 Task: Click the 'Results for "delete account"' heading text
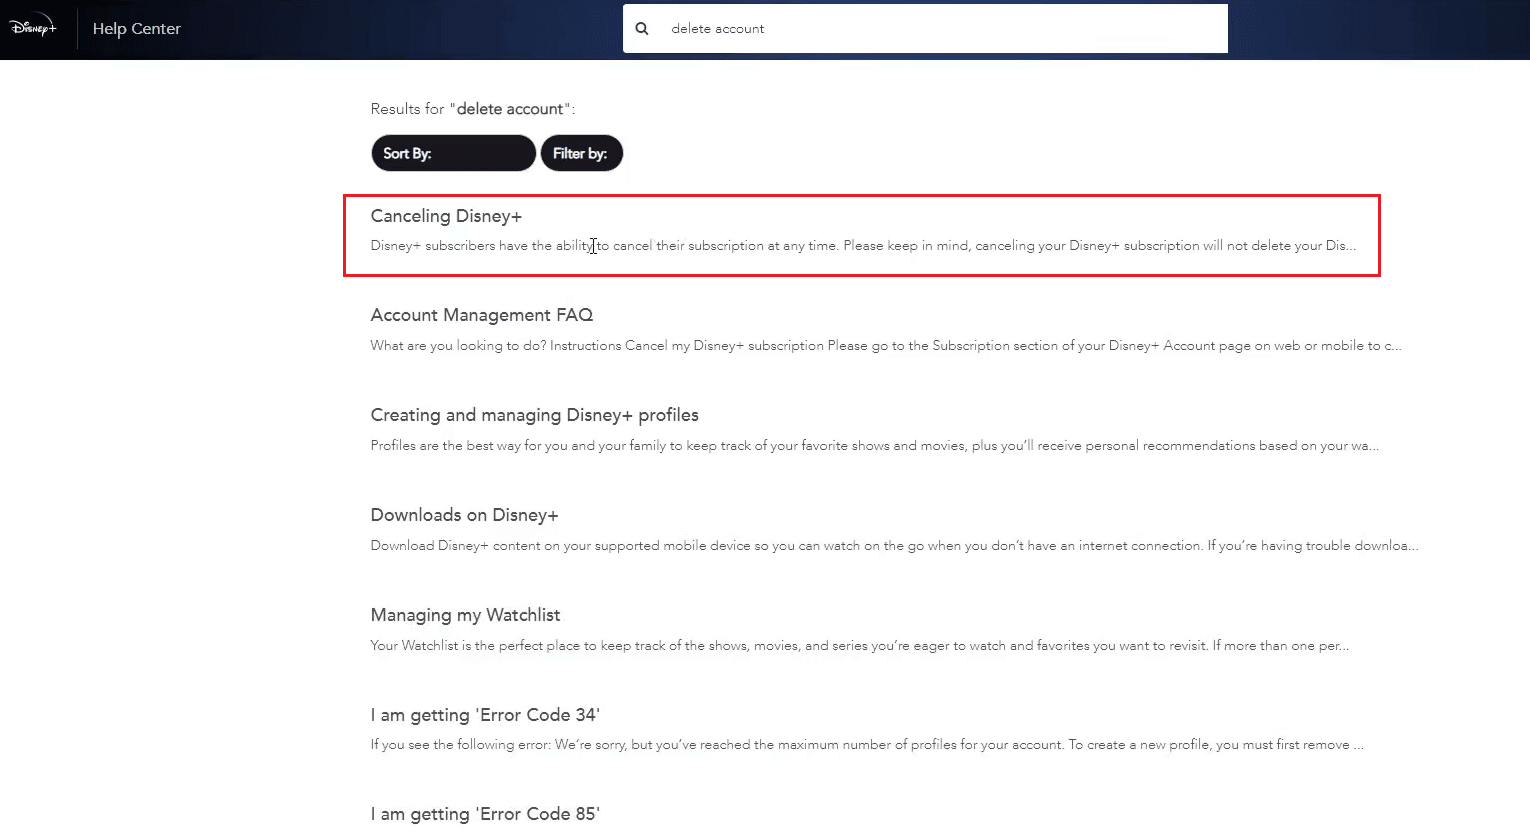pos(473,109)
